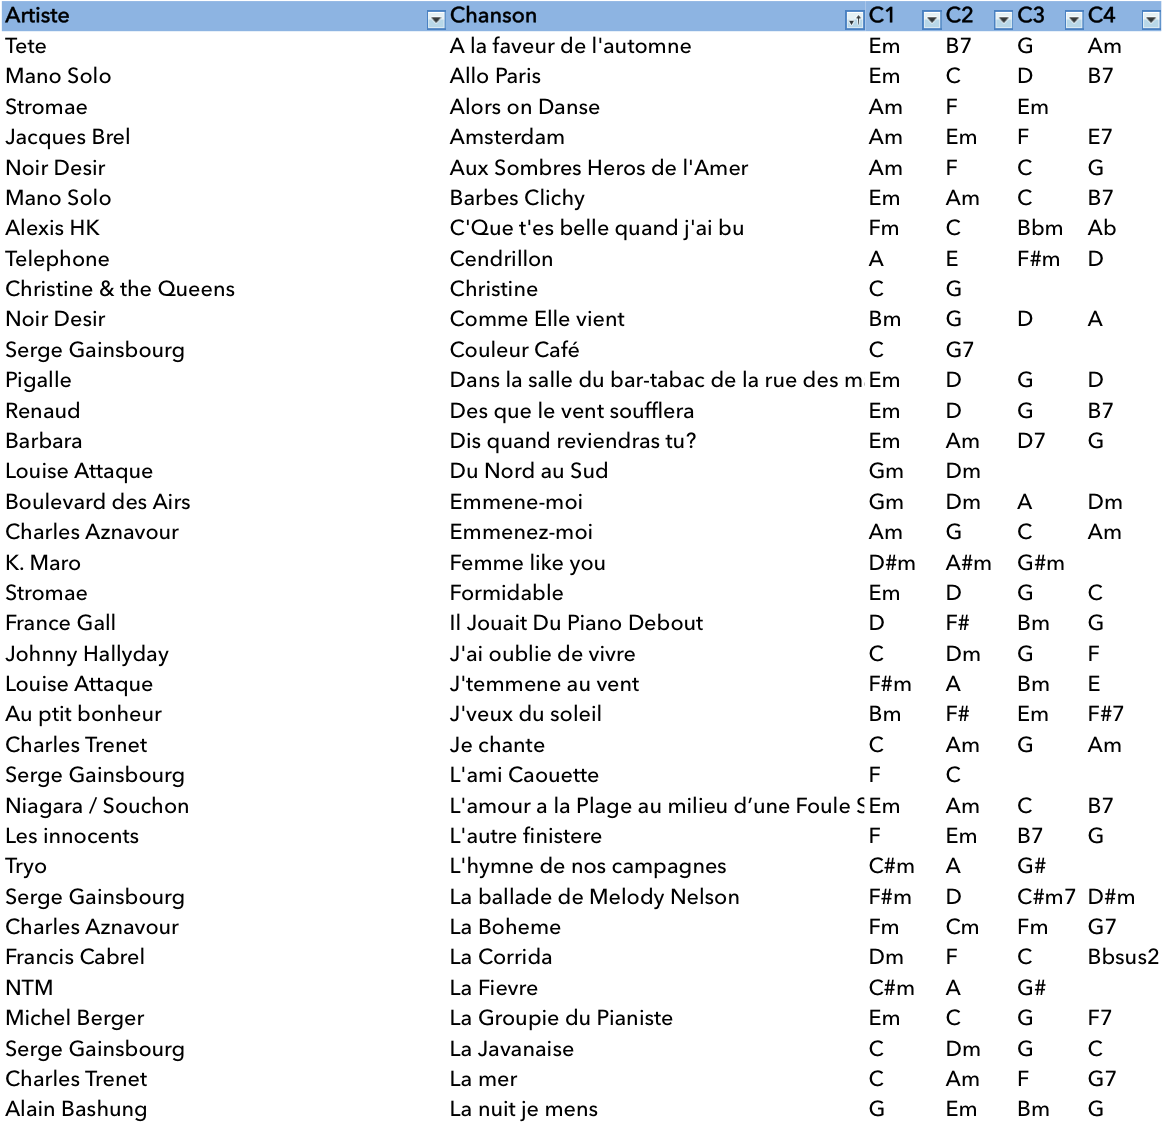Select the 'Emmenez-moi' song cell
This screenshot has width=1162, height=1125.
coord(521,532)
